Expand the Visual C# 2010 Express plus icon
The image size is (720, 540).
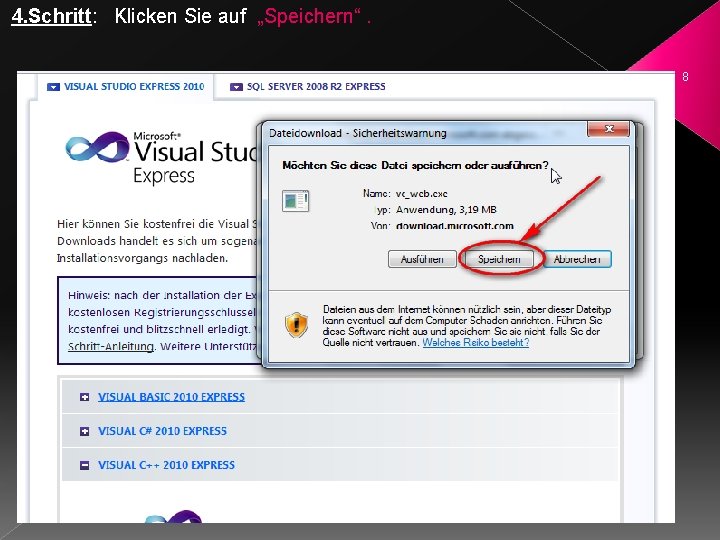coord(84,431)
